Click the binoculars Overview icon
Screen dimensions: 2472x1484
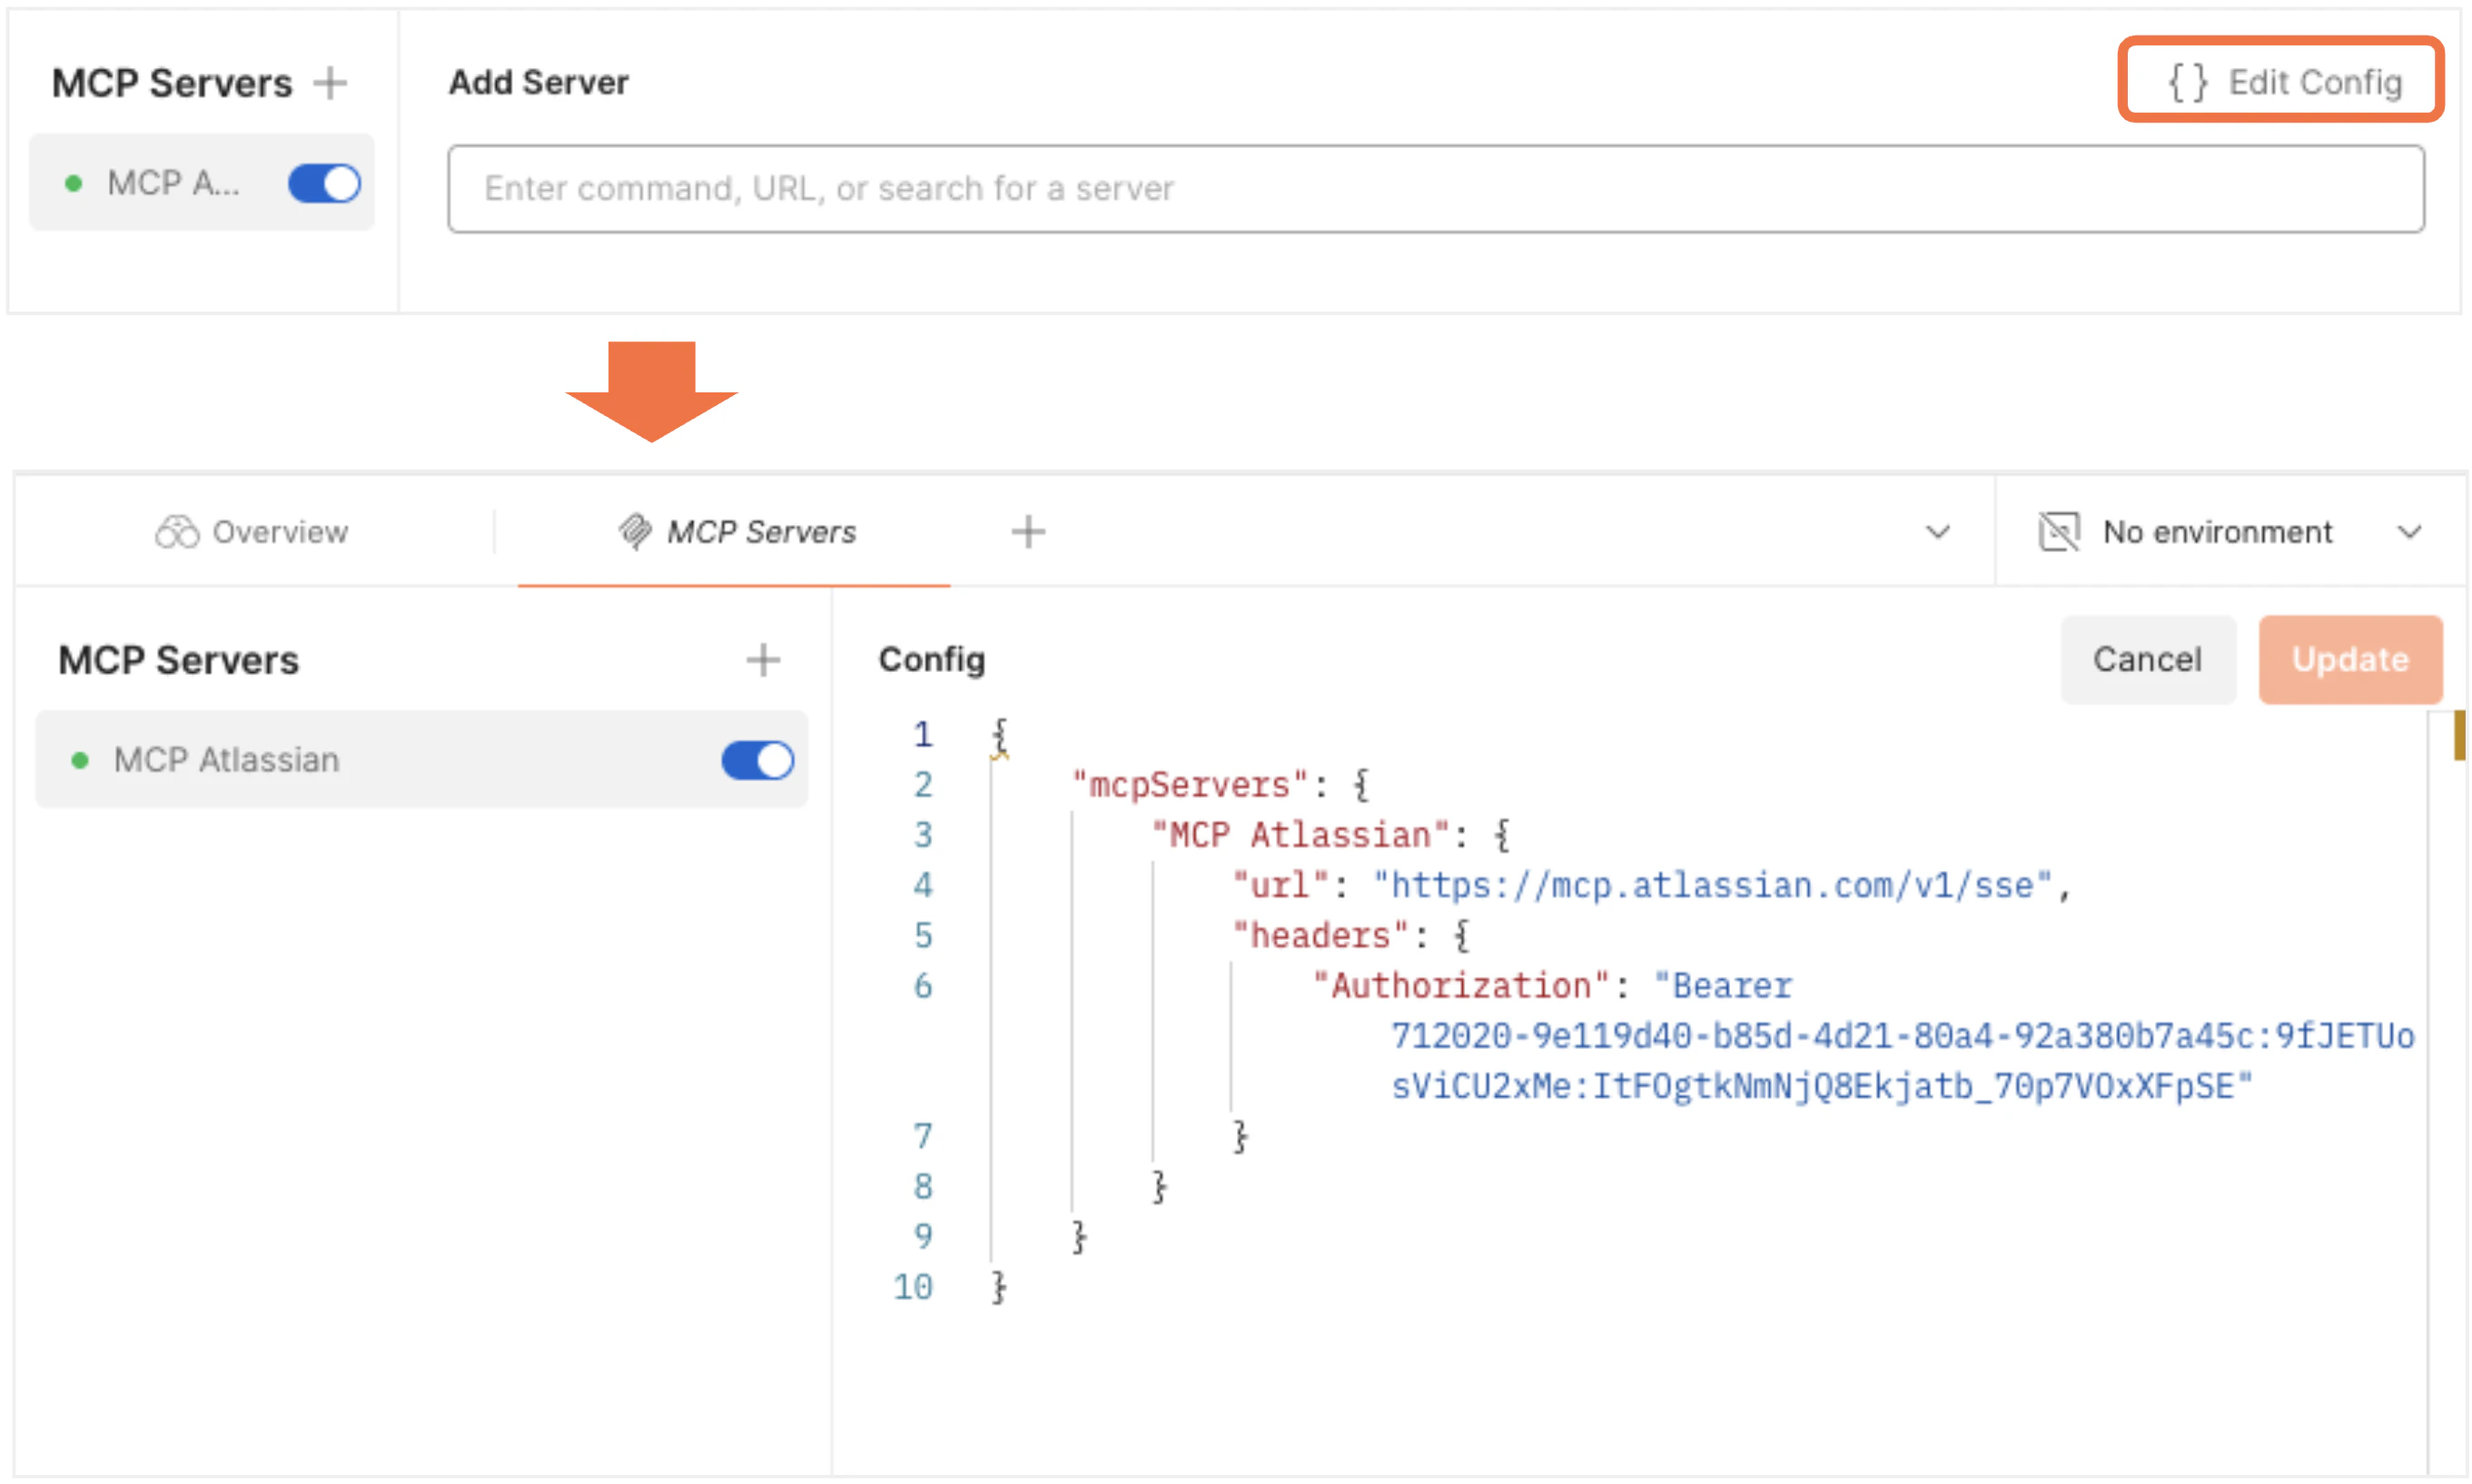pos(177,532)
